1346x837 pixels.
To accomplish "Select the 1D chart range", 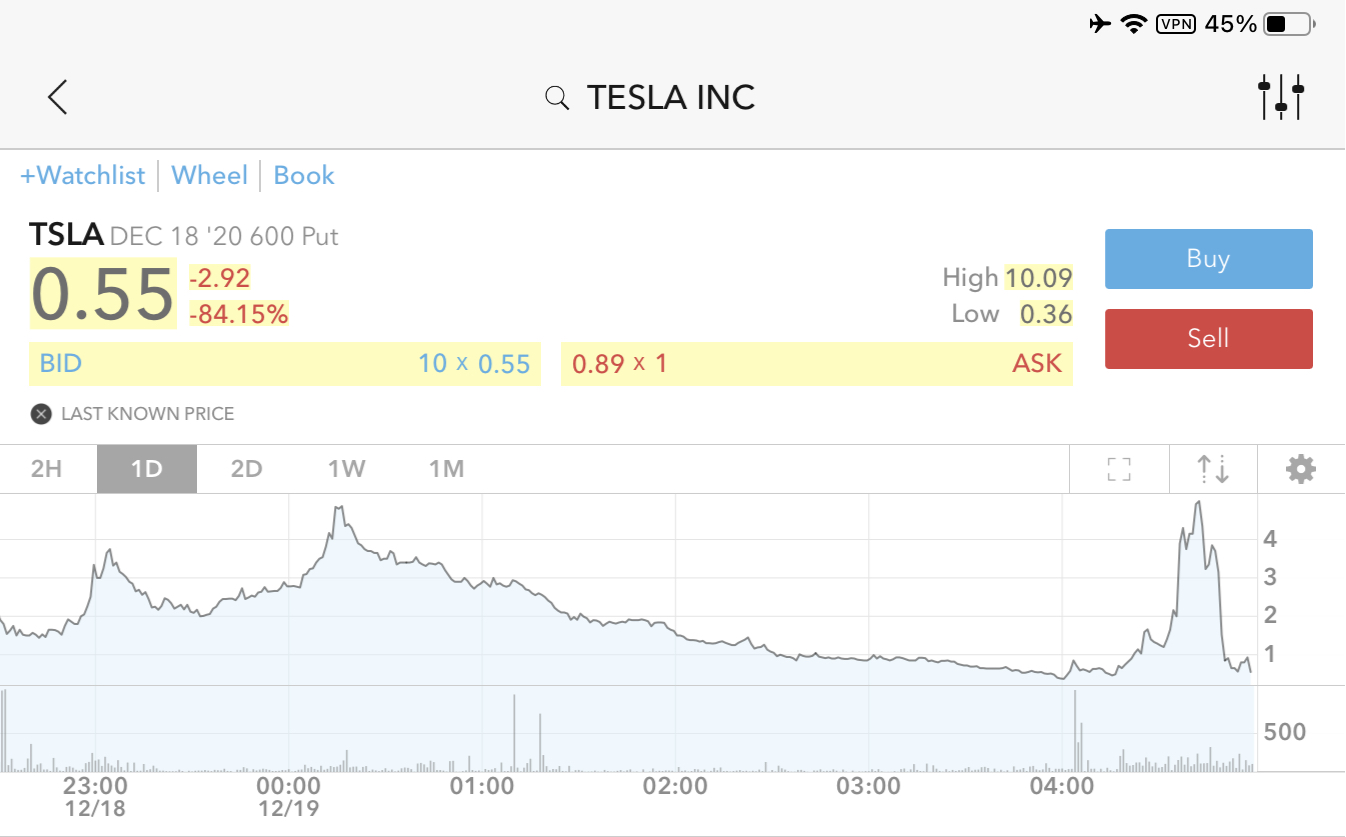I will coord(147,469).
